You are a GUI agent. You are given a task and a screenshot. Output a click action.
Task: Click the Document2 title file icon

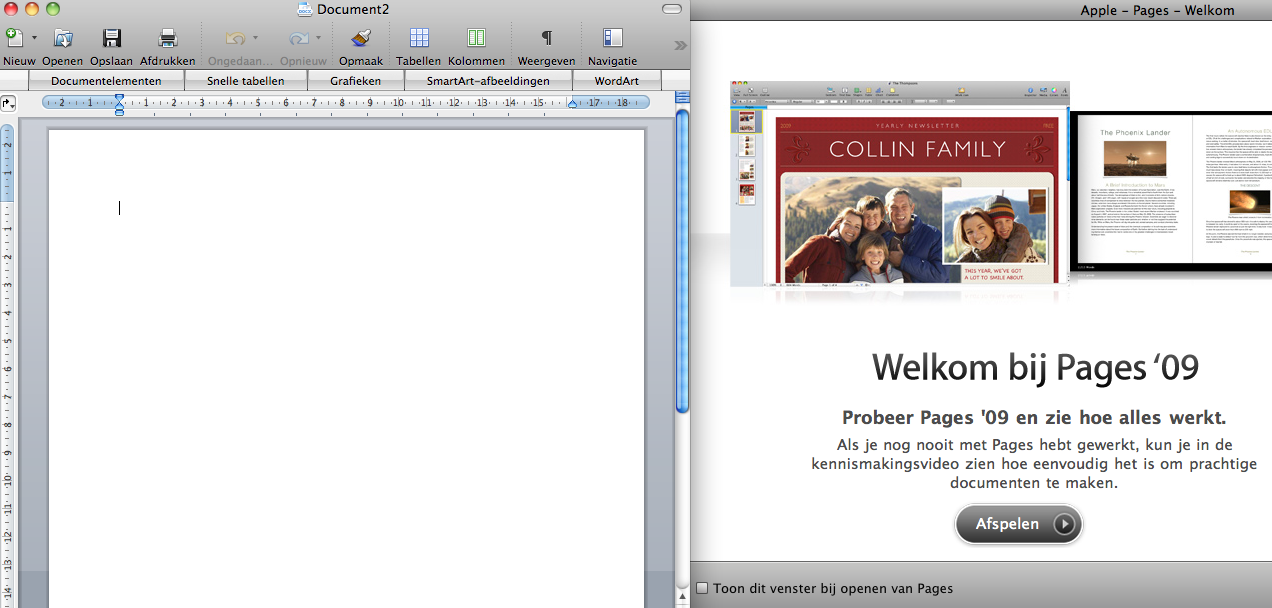pyautogui.click(x=305, y=9)
